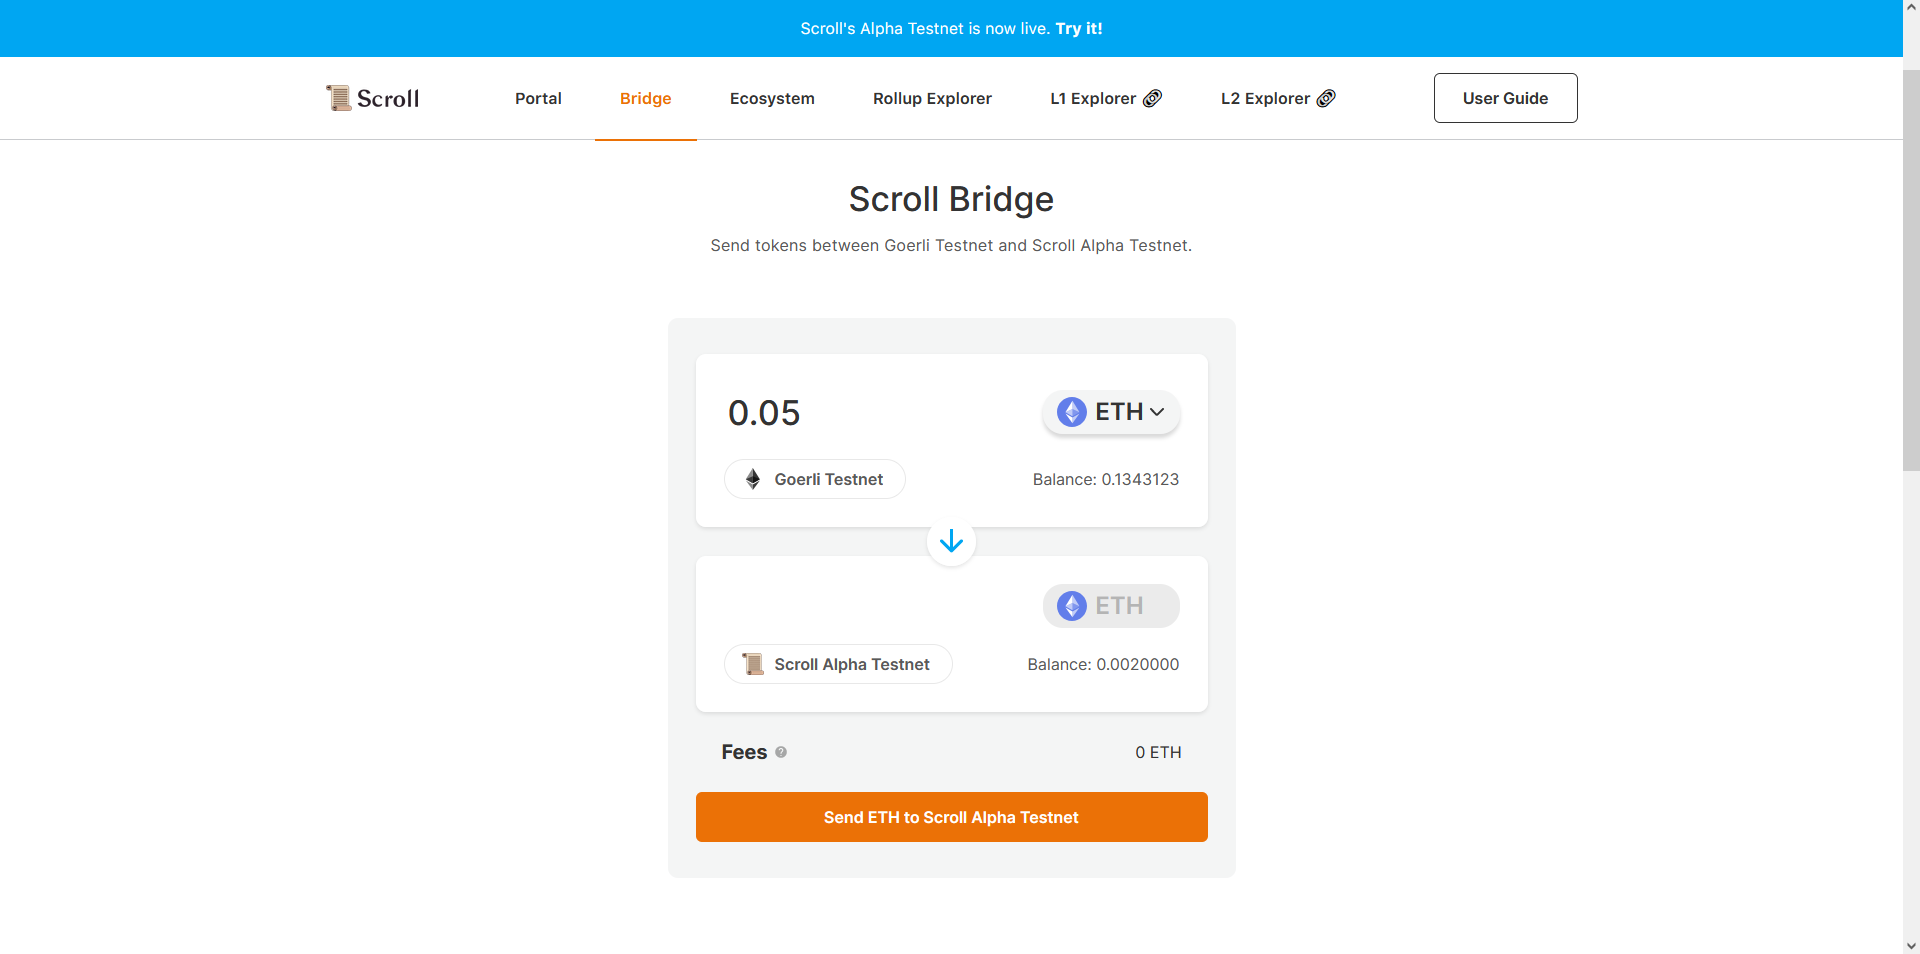Click the scroll icon beside Scroll Alpha Testnet
Viewport: 1920px width, 954px height.
tap(753, 664)
